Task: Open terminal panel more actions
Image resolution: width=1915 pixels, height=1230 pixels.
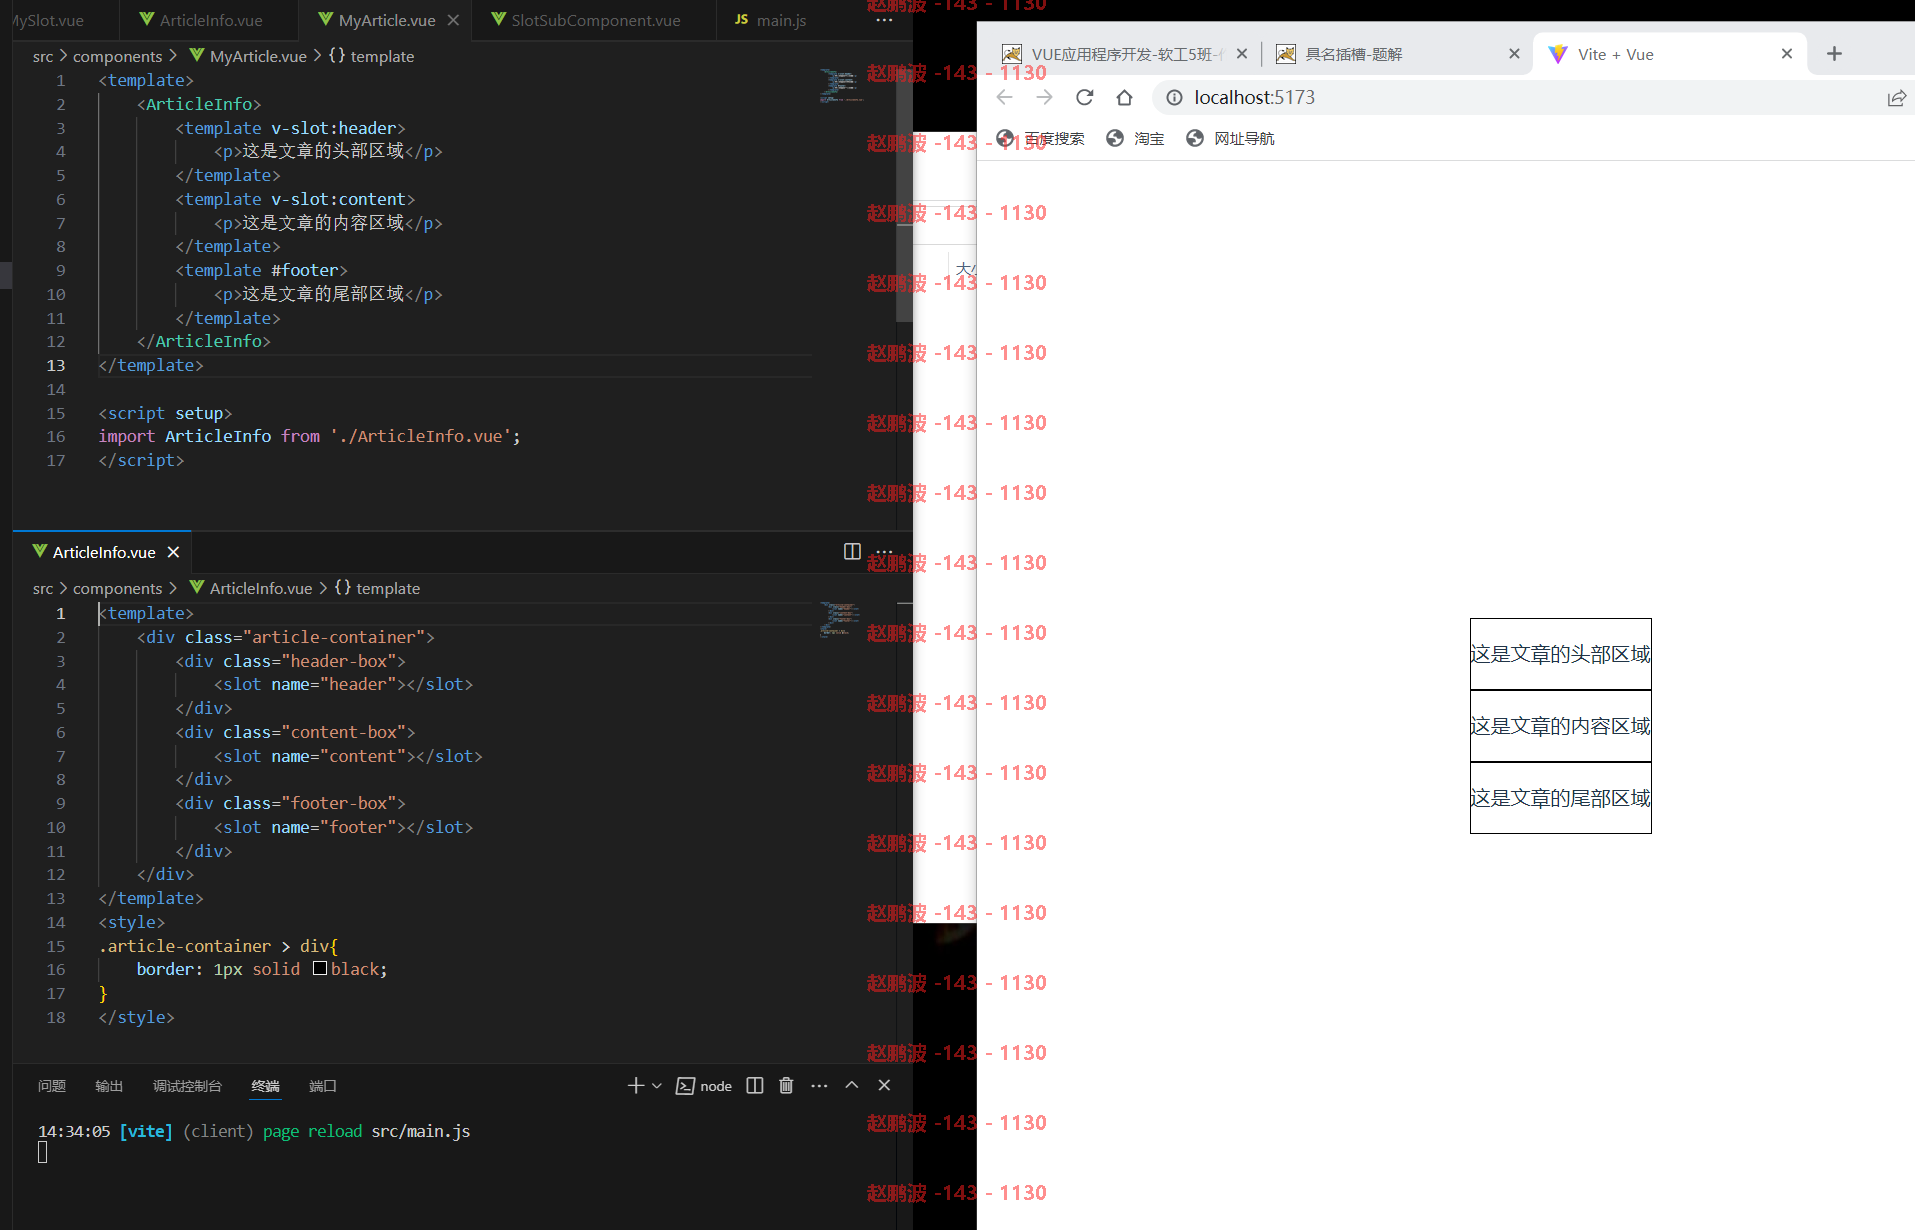Action: 819,1086
